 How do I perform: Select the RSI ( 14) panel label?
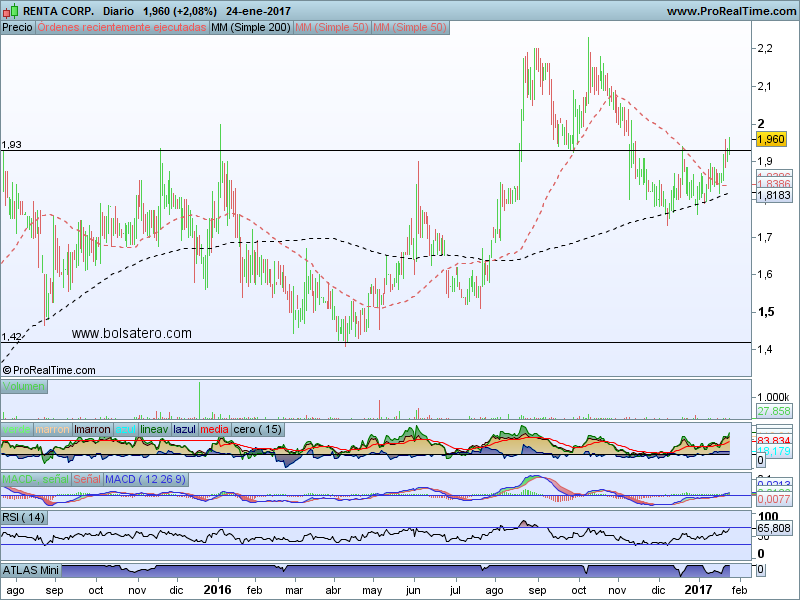[x=24, y=517]
